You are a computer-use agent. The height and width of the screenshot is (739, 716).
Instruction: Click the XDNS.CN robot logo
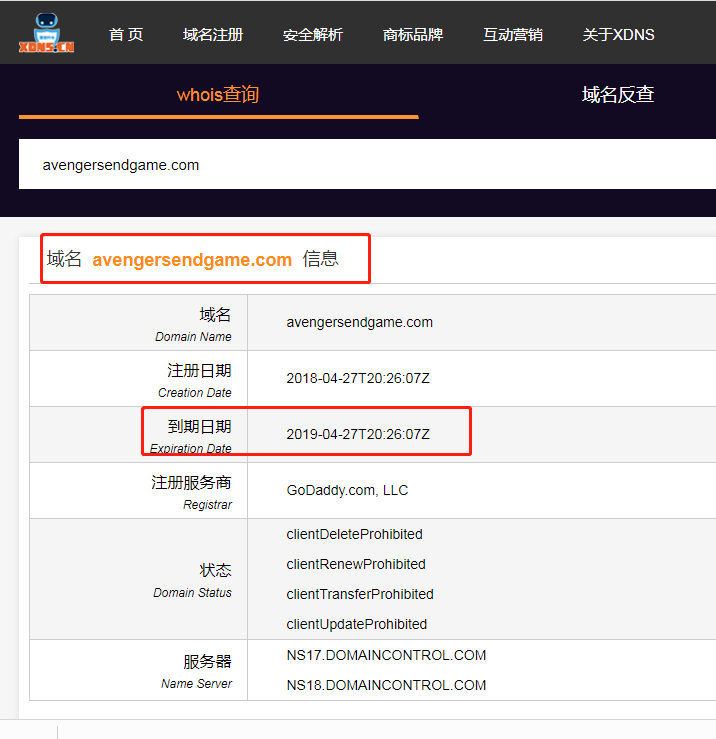(47, 33)
